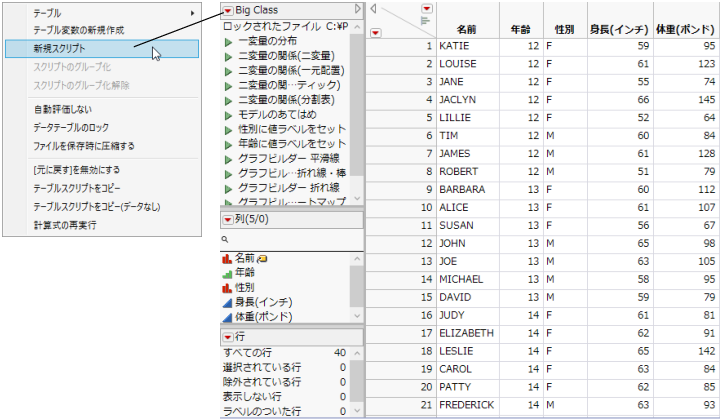Open the Big Class red triangle menu
This screenshot has height=420, width=722.
click(228, 10)
